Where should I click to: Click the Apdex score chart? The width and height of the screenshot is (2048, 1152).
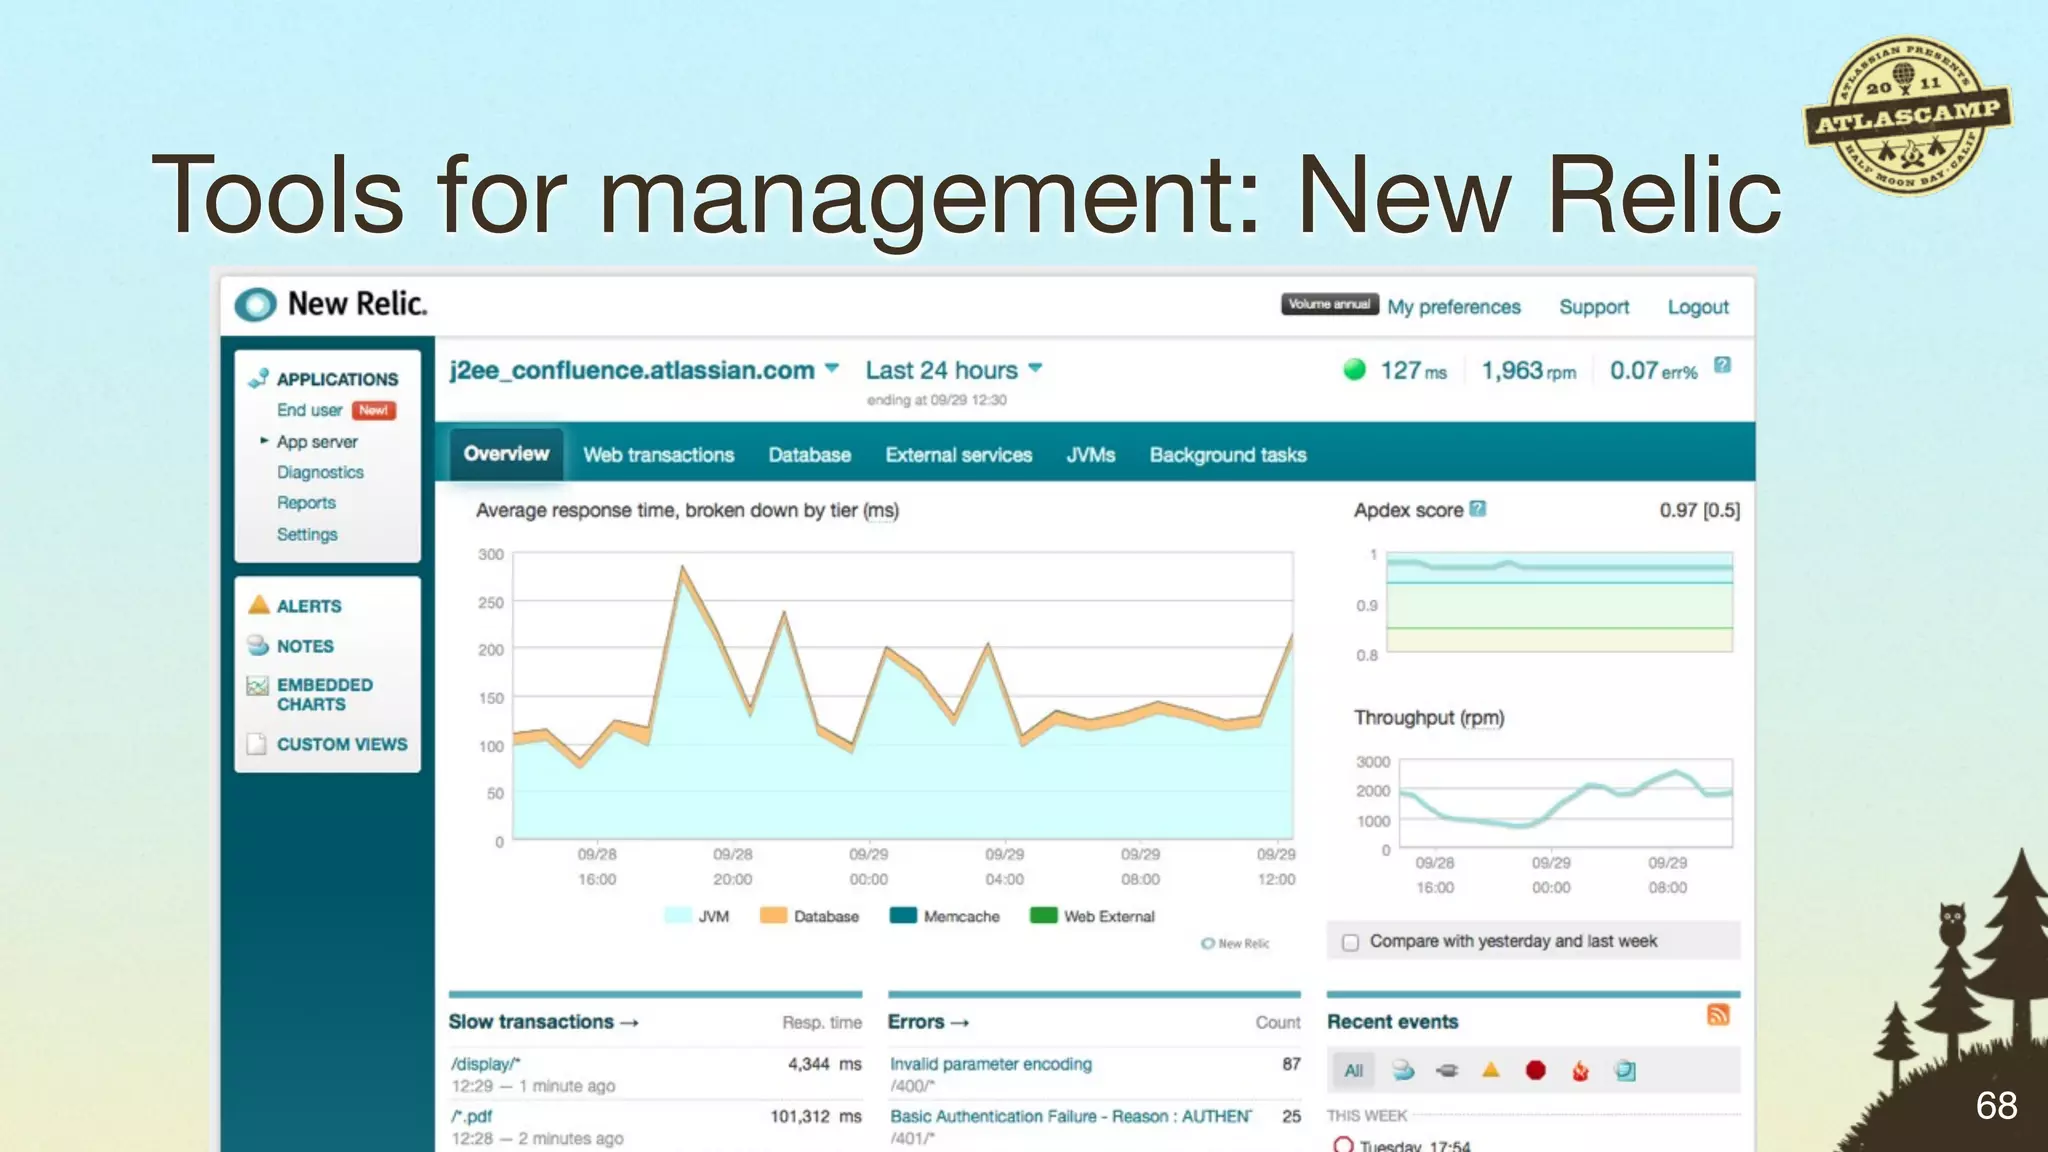click(1559, 602)
